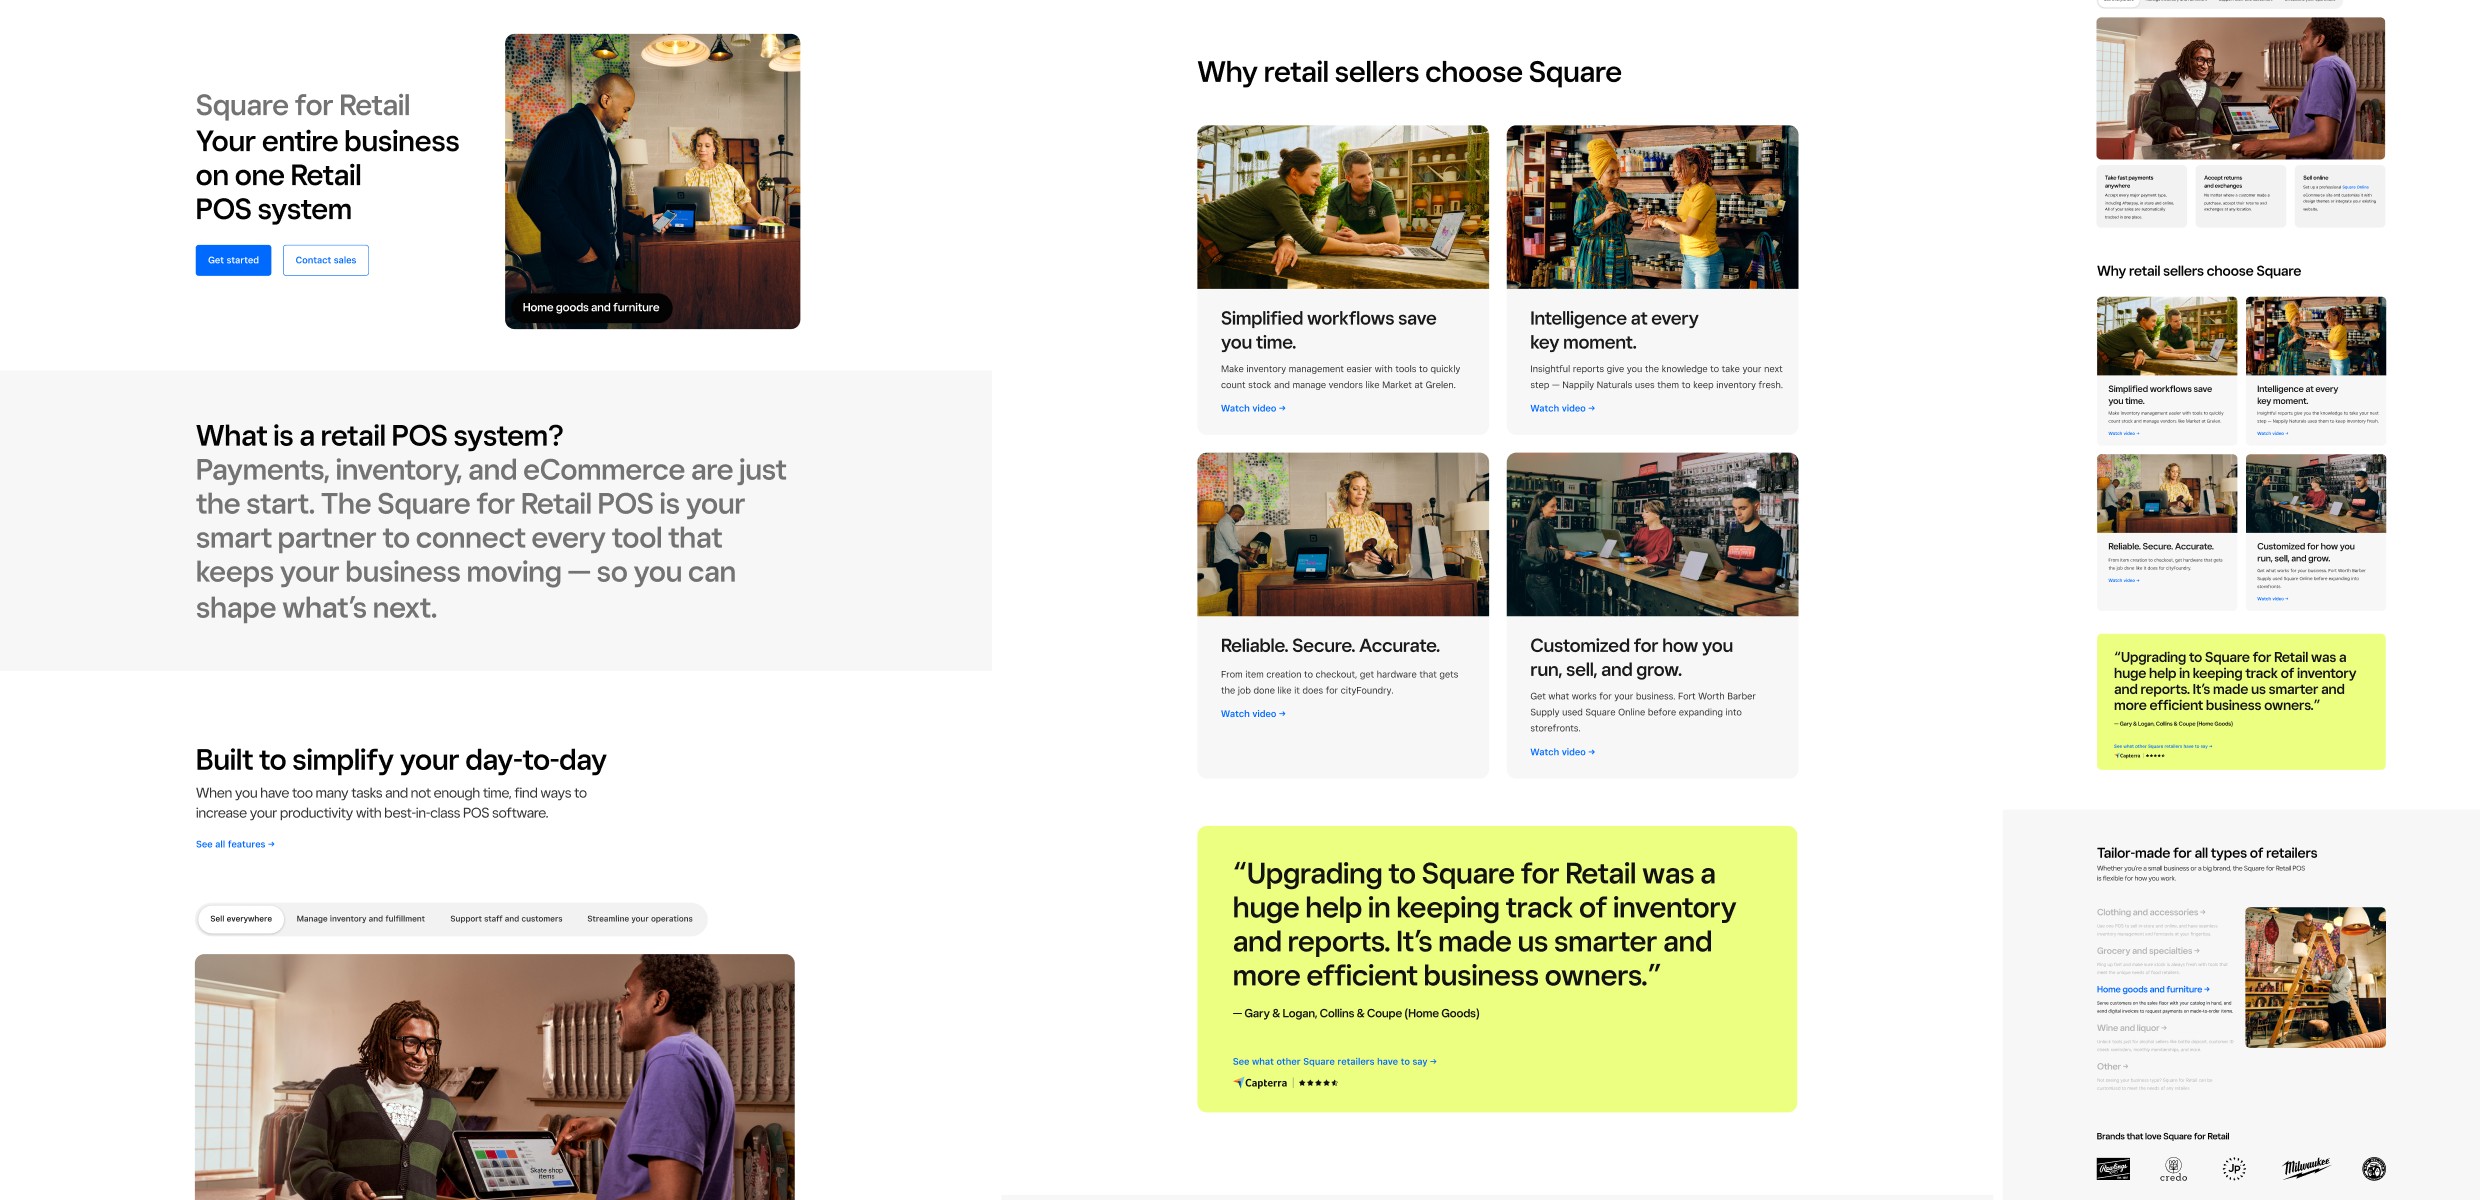
Task: Click the blue Get started button
Action: click(233, 260)
